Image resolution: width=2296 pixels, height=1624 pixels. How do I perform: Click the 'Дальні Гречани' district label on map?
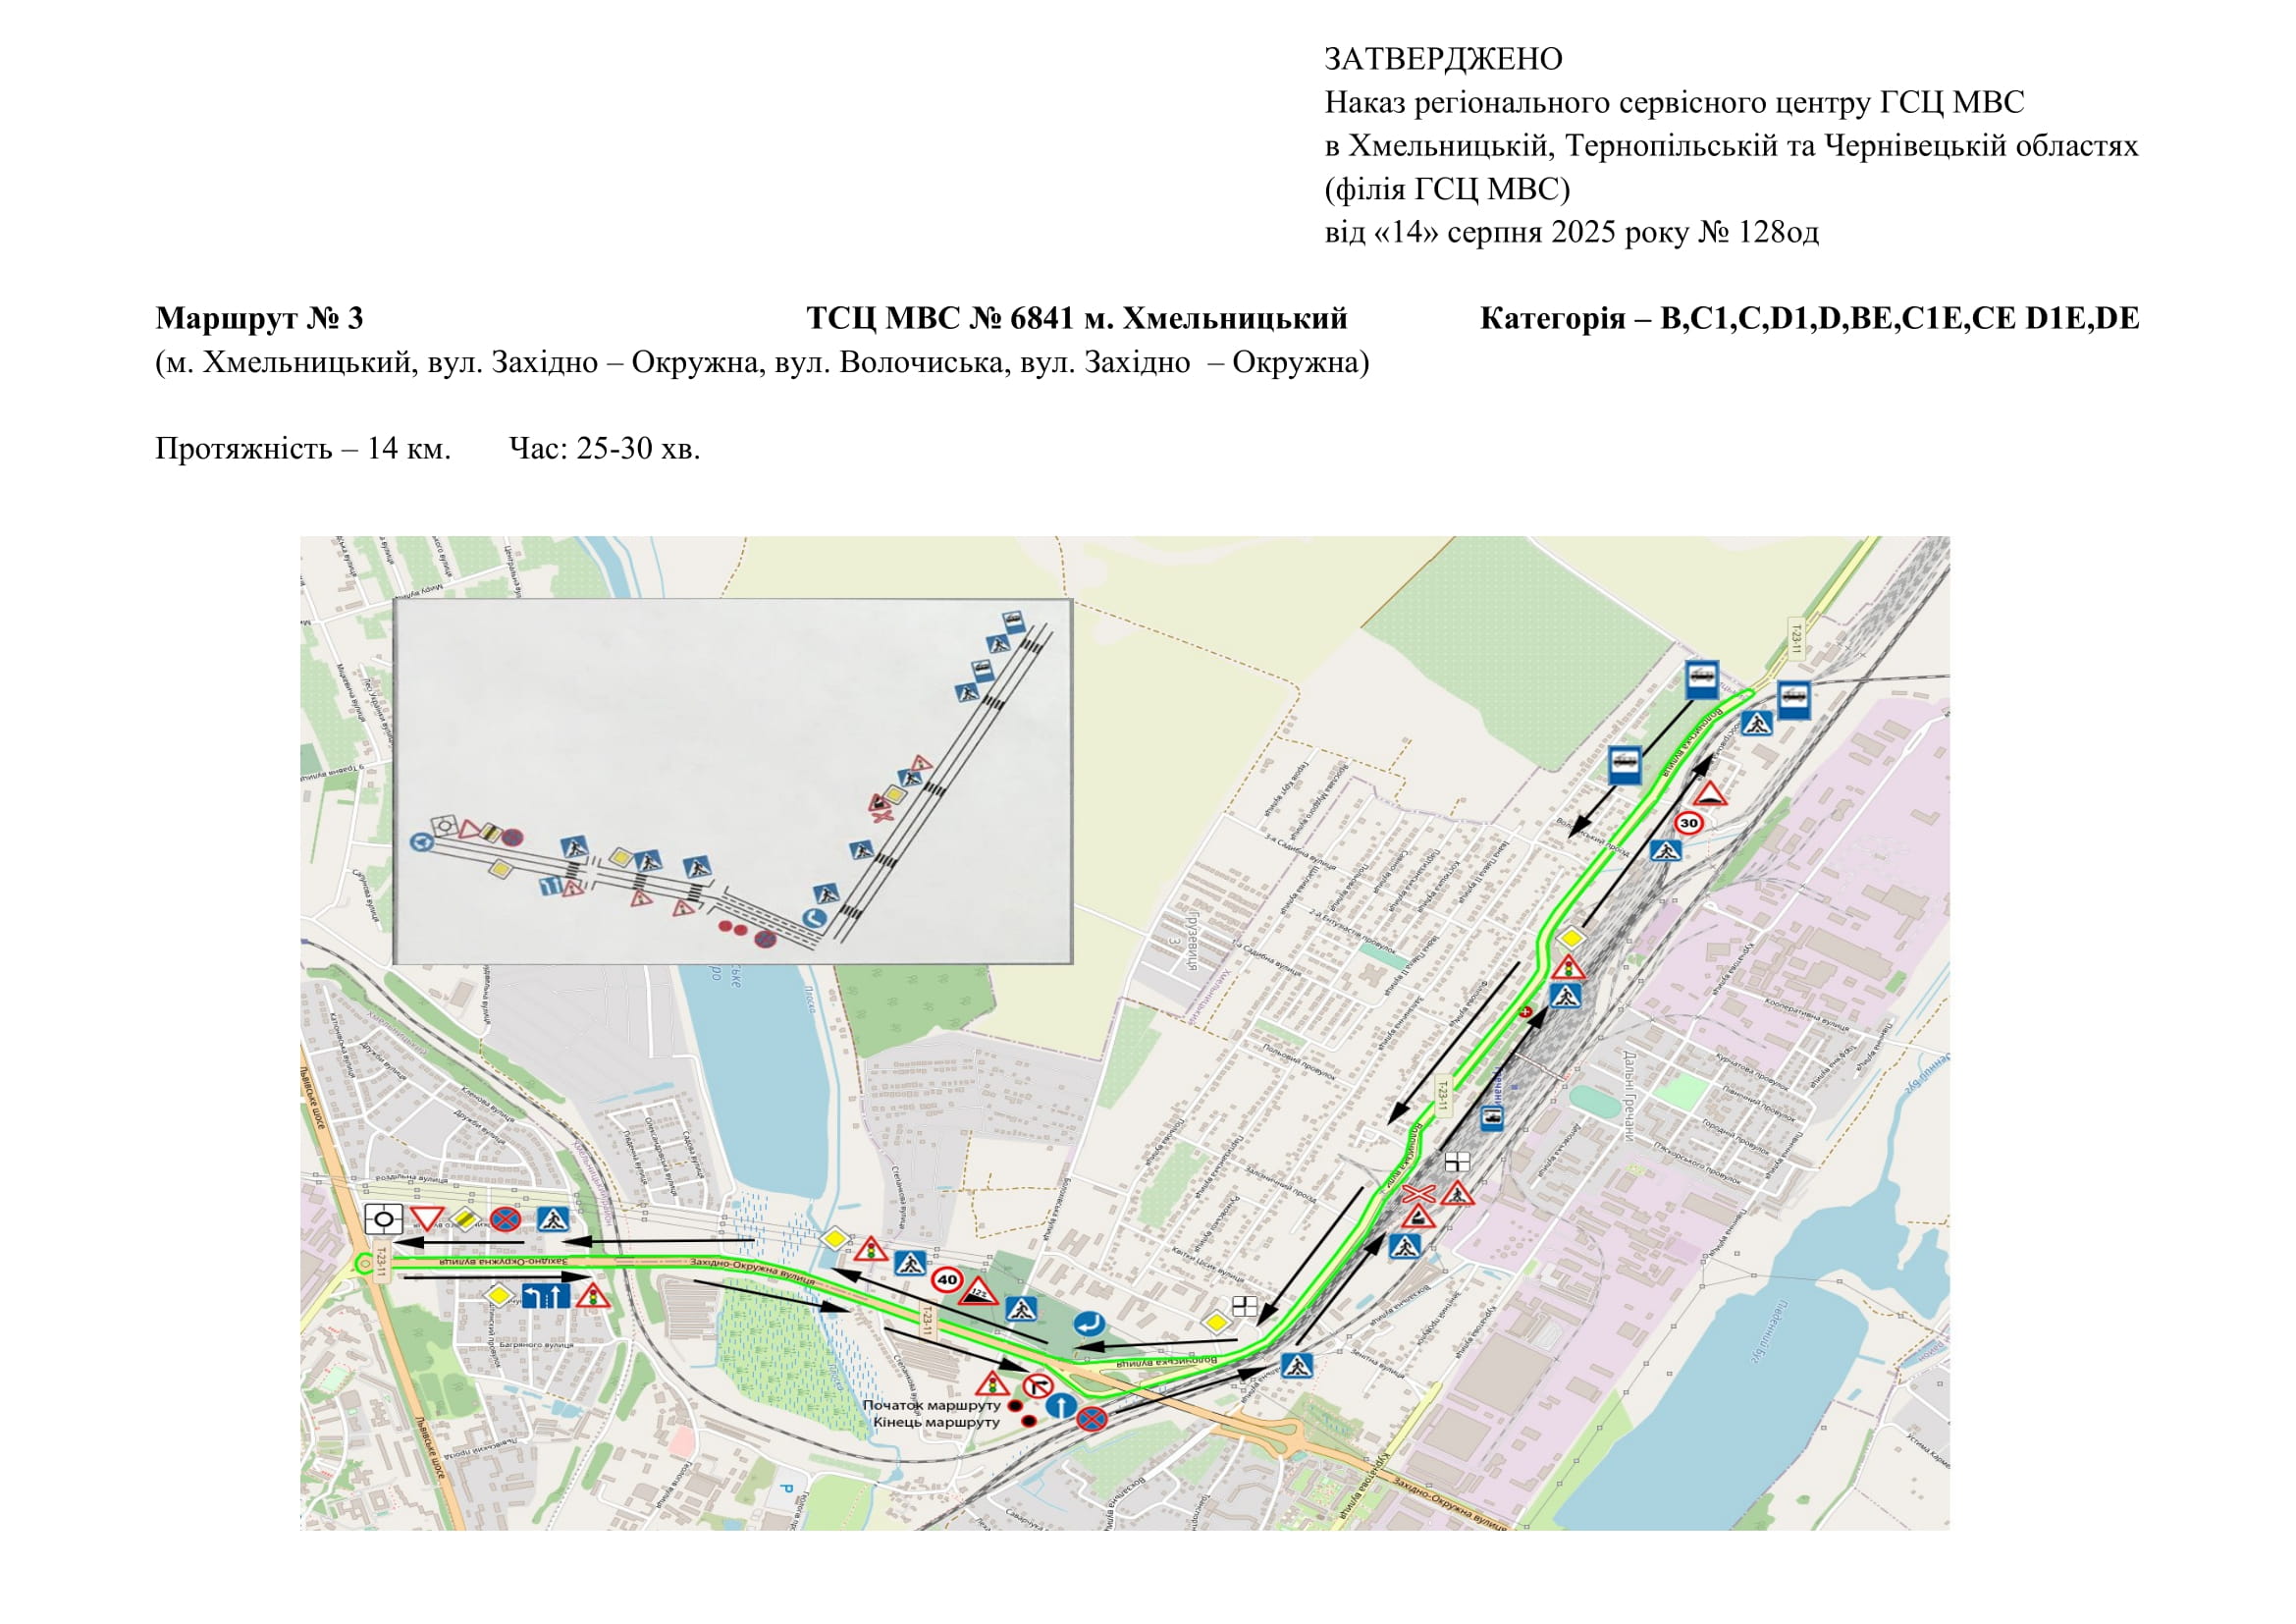[x=1629, y=1097]
